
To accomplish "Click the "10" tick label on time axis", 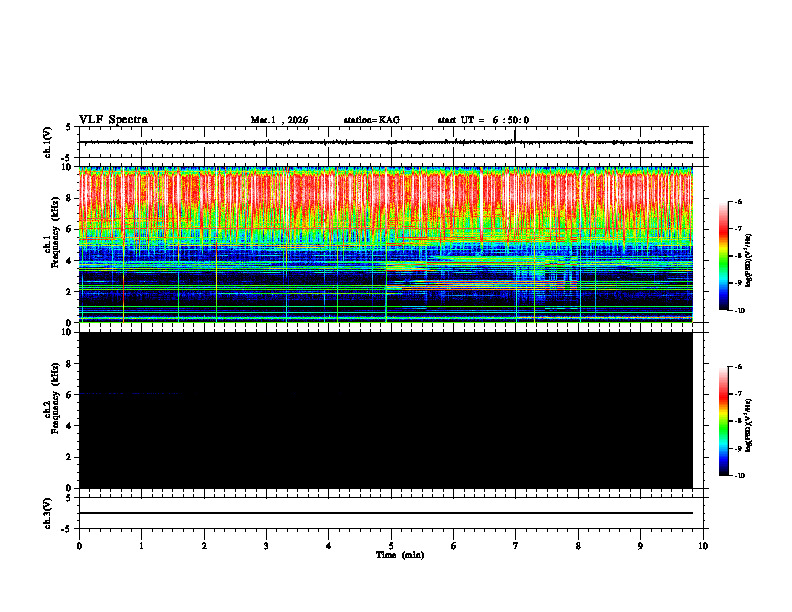I will point(703,546).
